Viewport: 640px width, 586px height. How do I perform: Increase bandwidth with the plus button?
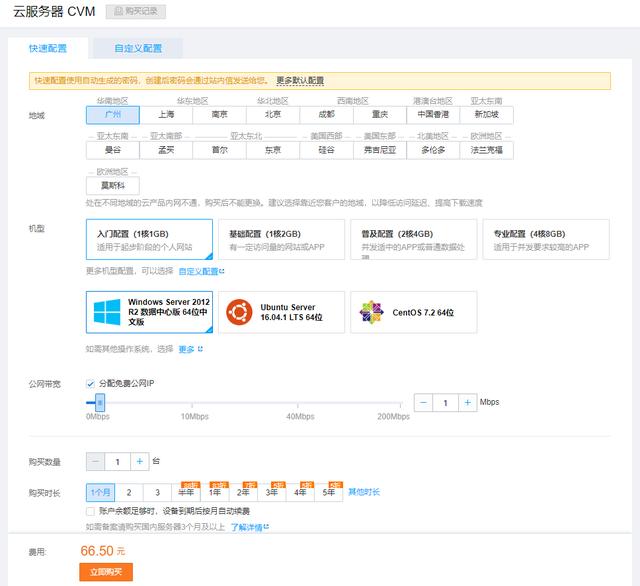(x=468, y=403)
